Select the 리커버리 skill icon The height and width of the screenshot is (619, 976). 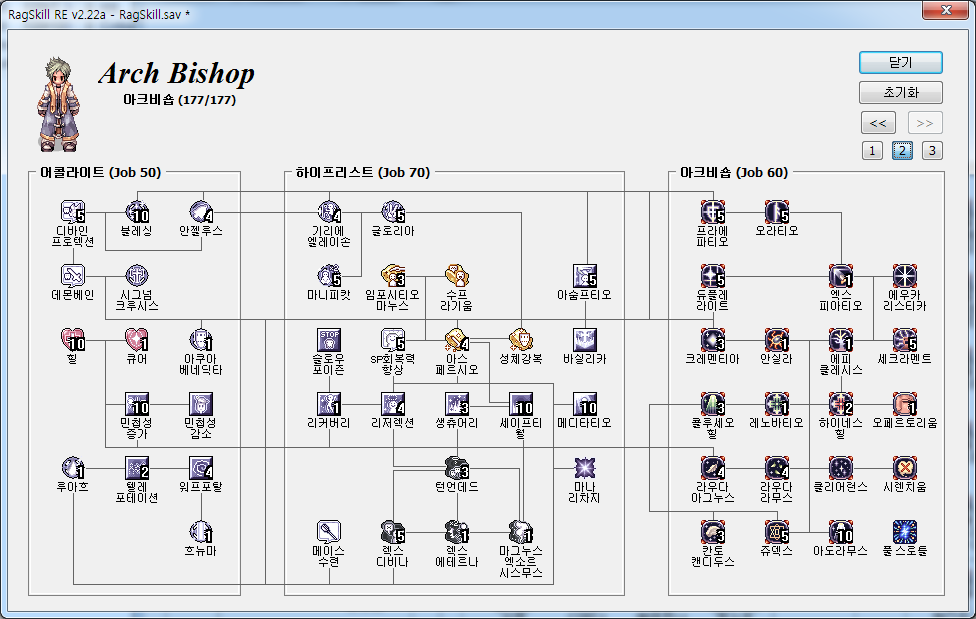(x=329, y=404)
